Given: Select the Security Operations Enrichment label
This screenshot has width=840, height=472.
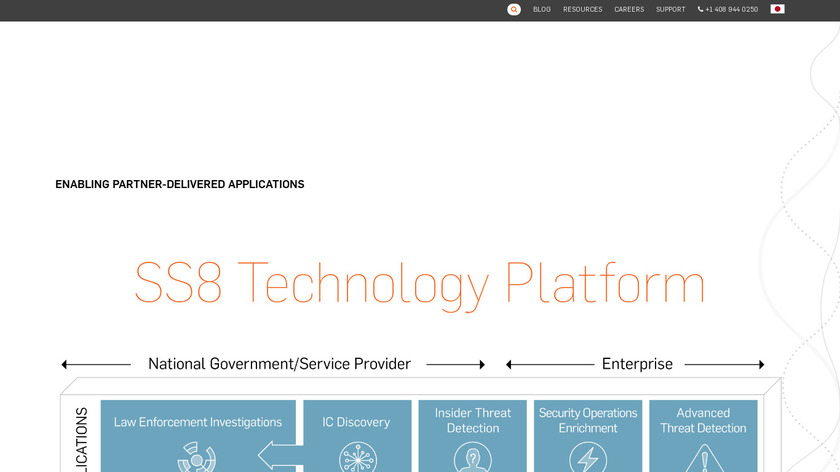Looking at the screenshot, I should 588,421.
